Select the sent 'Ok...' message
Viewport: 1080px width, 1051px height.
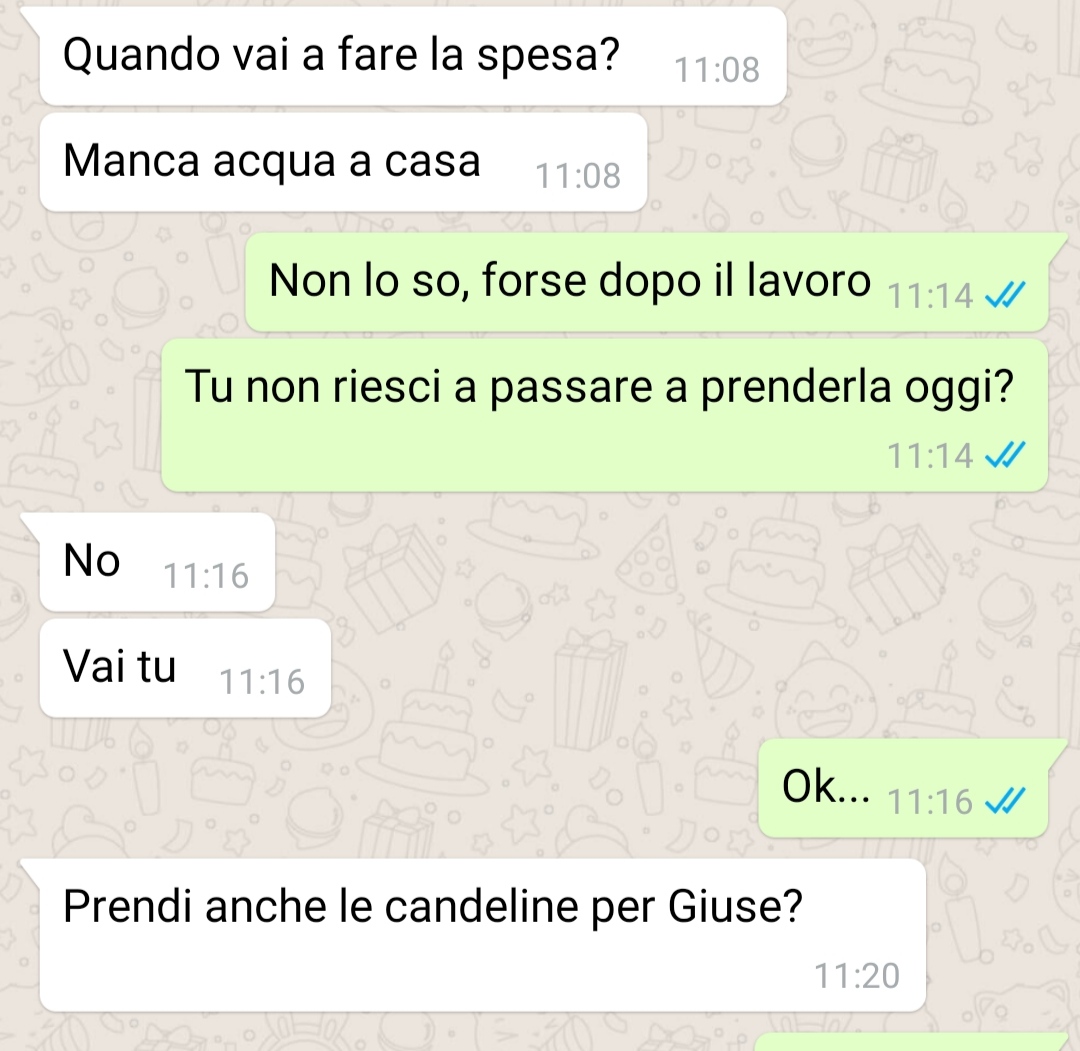coord(904,789)
